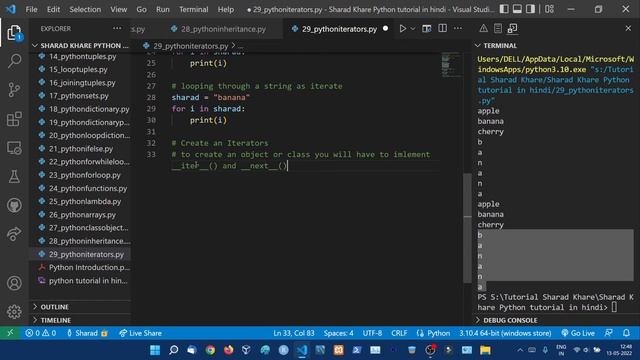
Task: Open Explorer Views and More Actions
Action: click(117, 28)
